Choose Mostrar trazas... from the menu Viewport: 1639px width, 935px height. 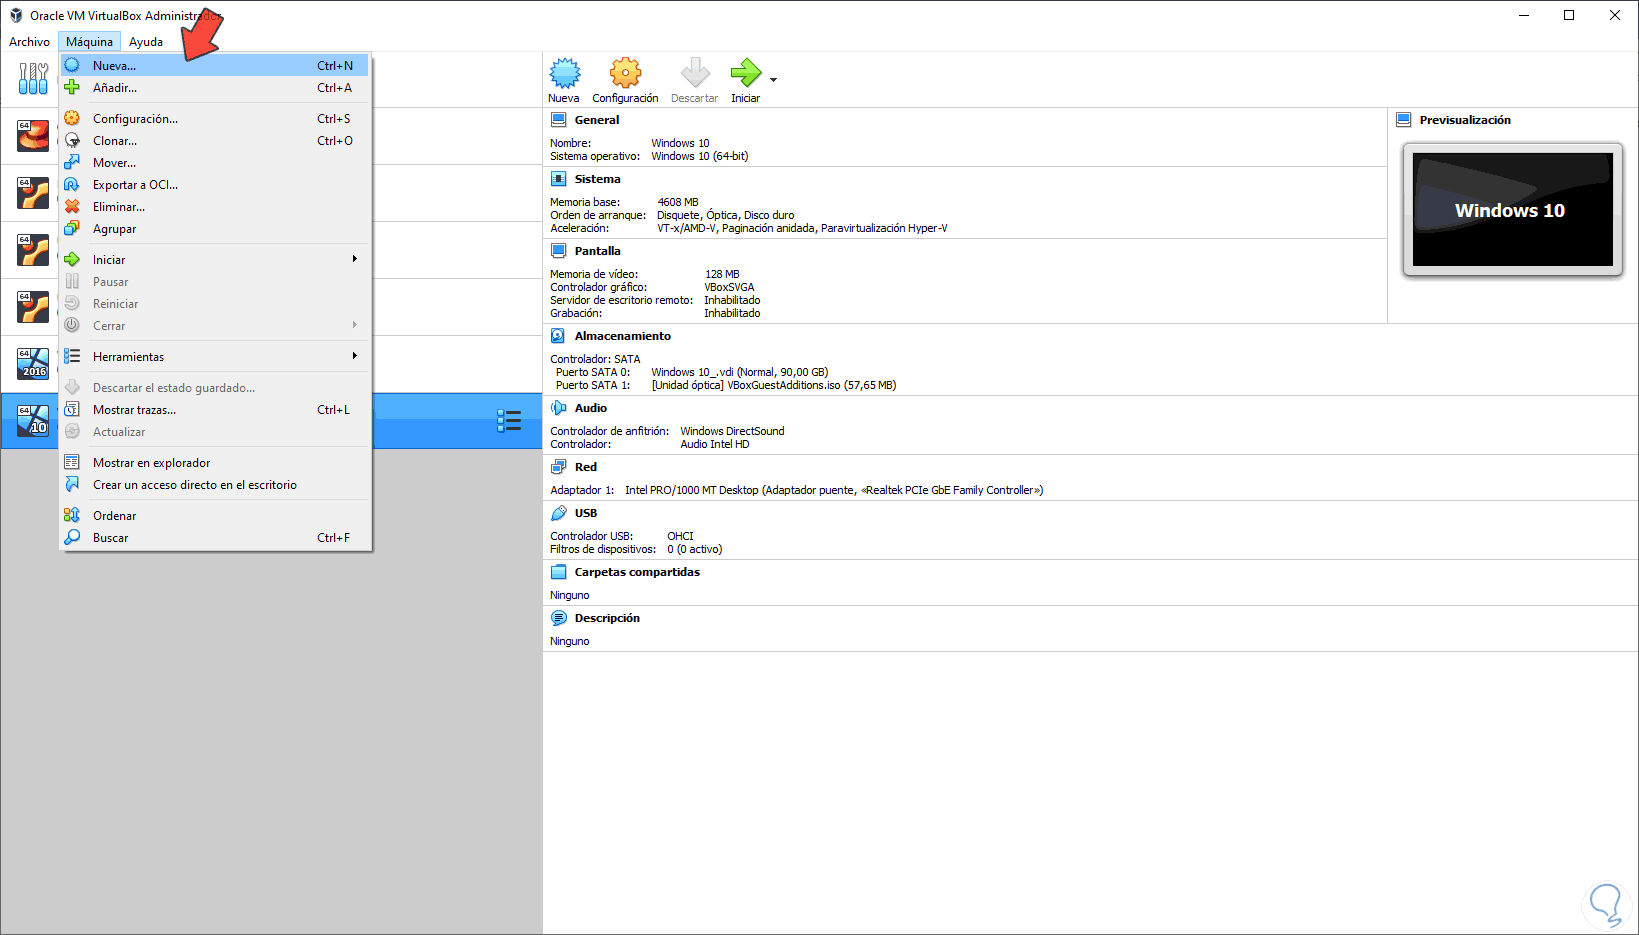click(x=214, y=410)
